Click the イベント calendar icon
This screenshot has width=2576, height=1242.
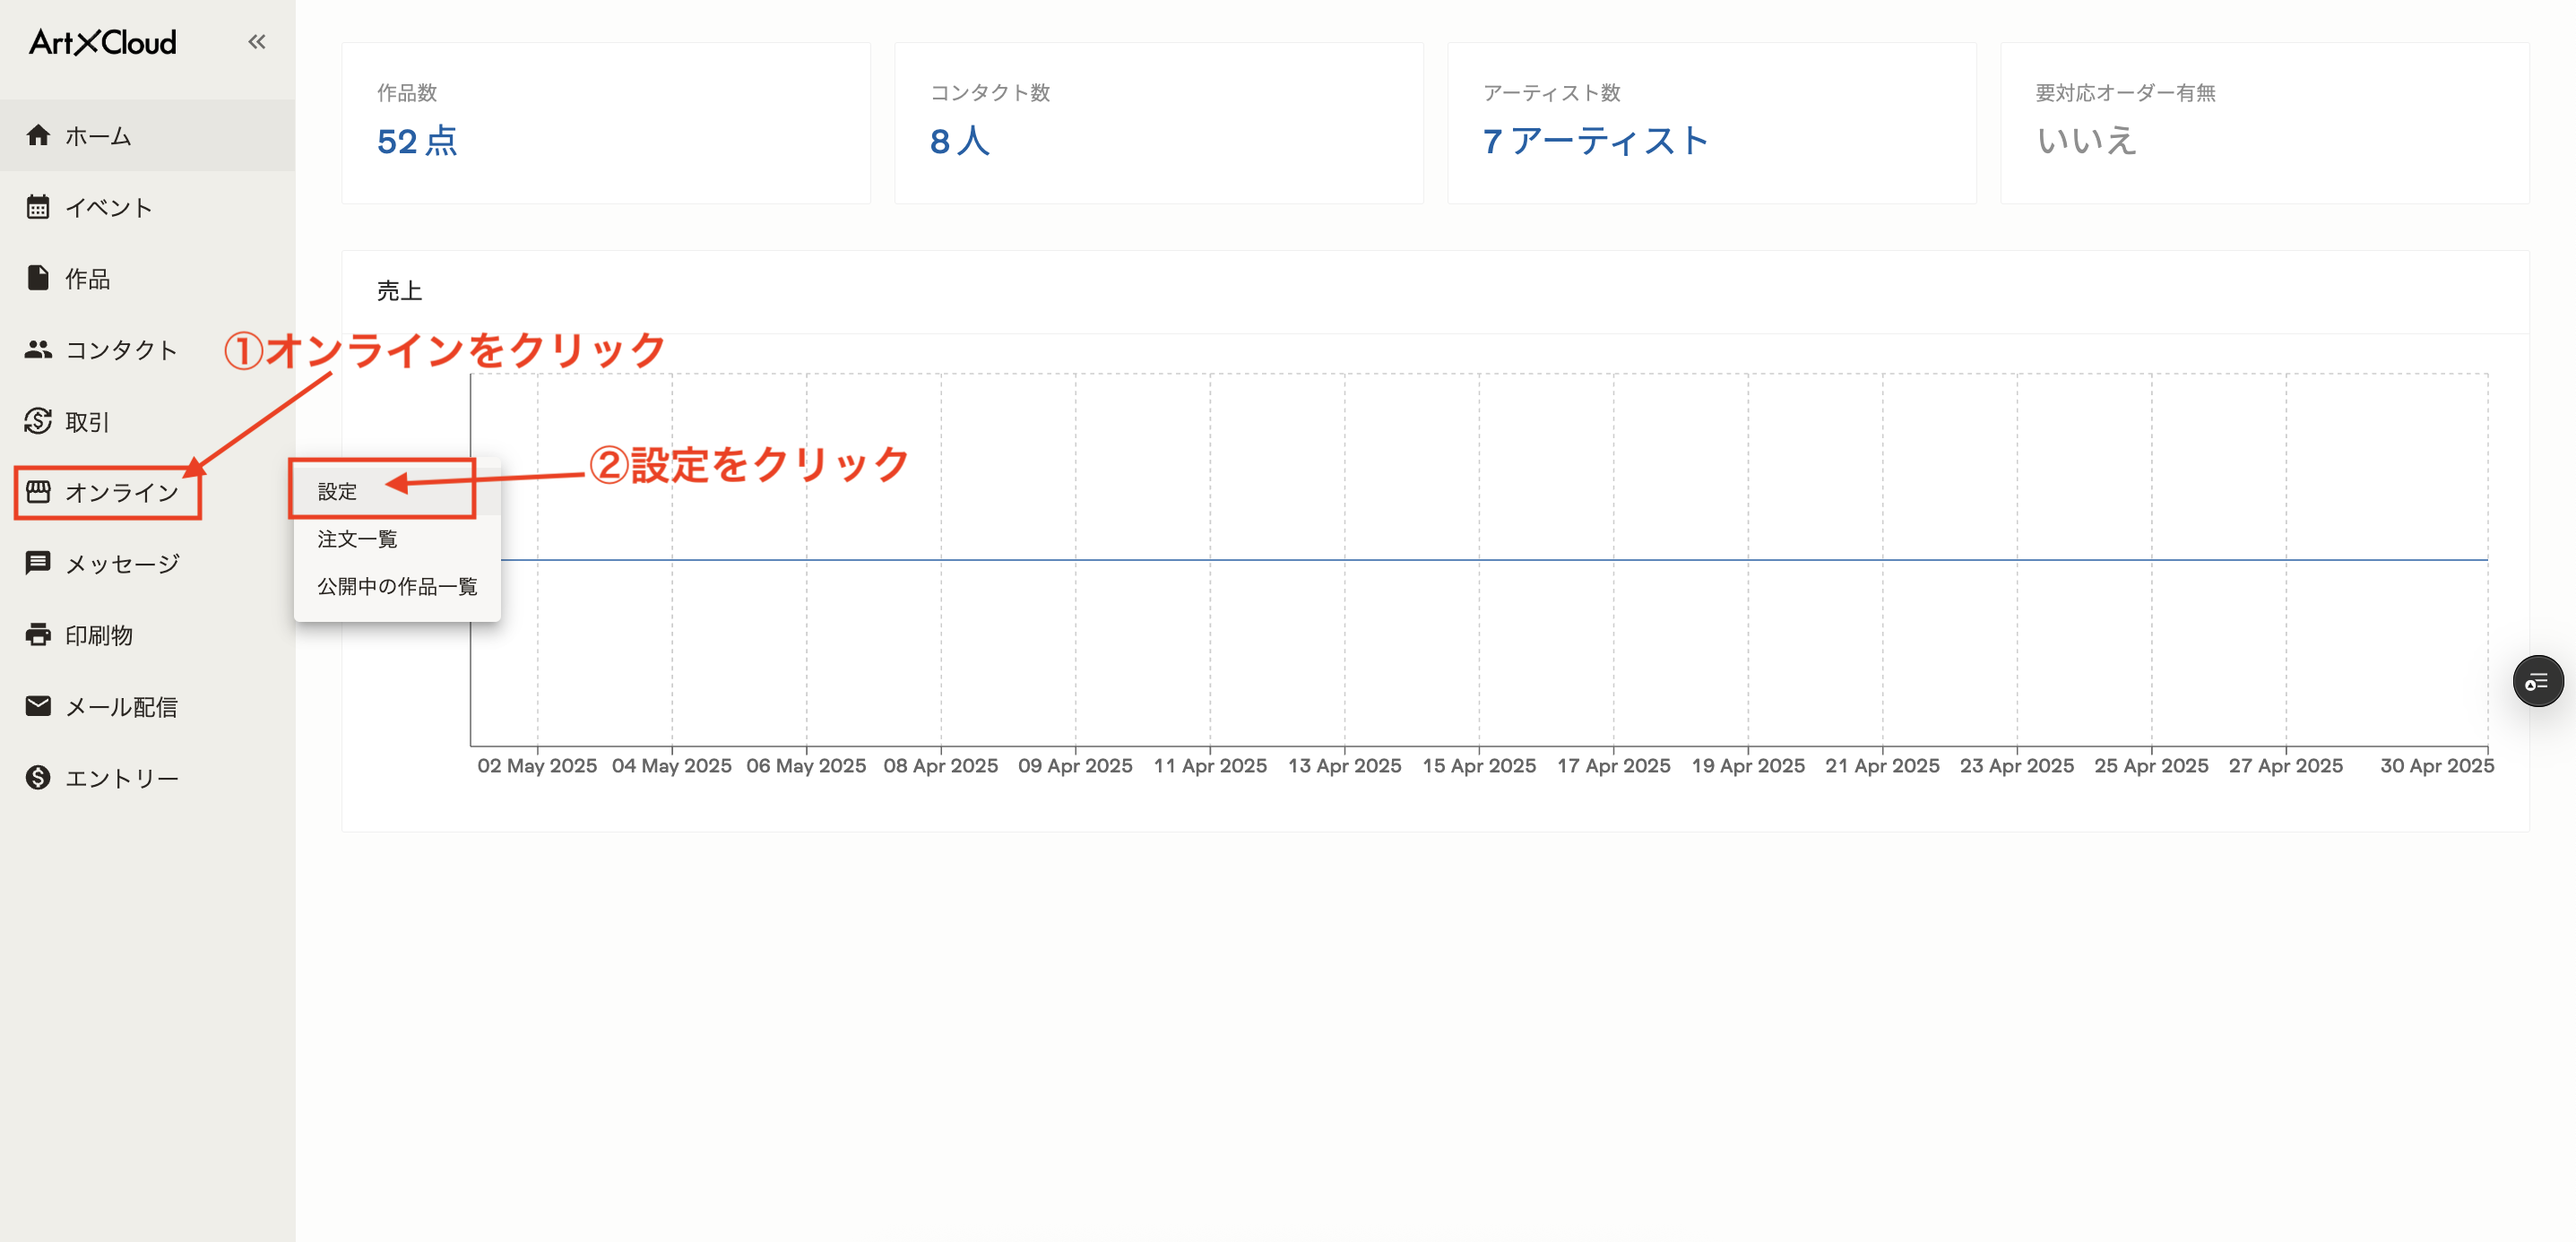[x=38, y=207]
